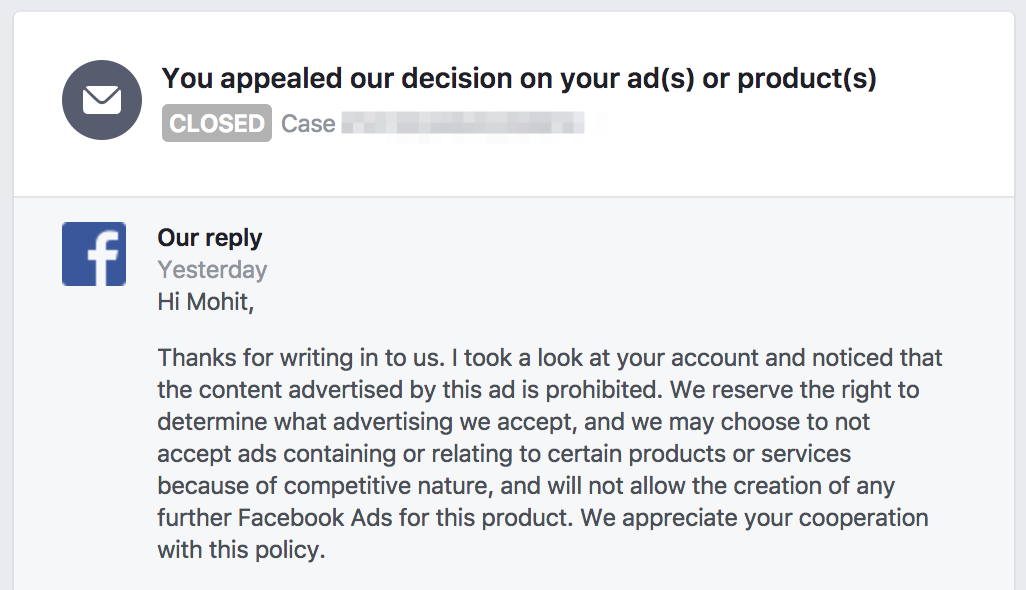Click the Facebook logo beside the reply
Image resolution: width=1026 pixels, height=590 pixels.
click(x=94, y=254)
